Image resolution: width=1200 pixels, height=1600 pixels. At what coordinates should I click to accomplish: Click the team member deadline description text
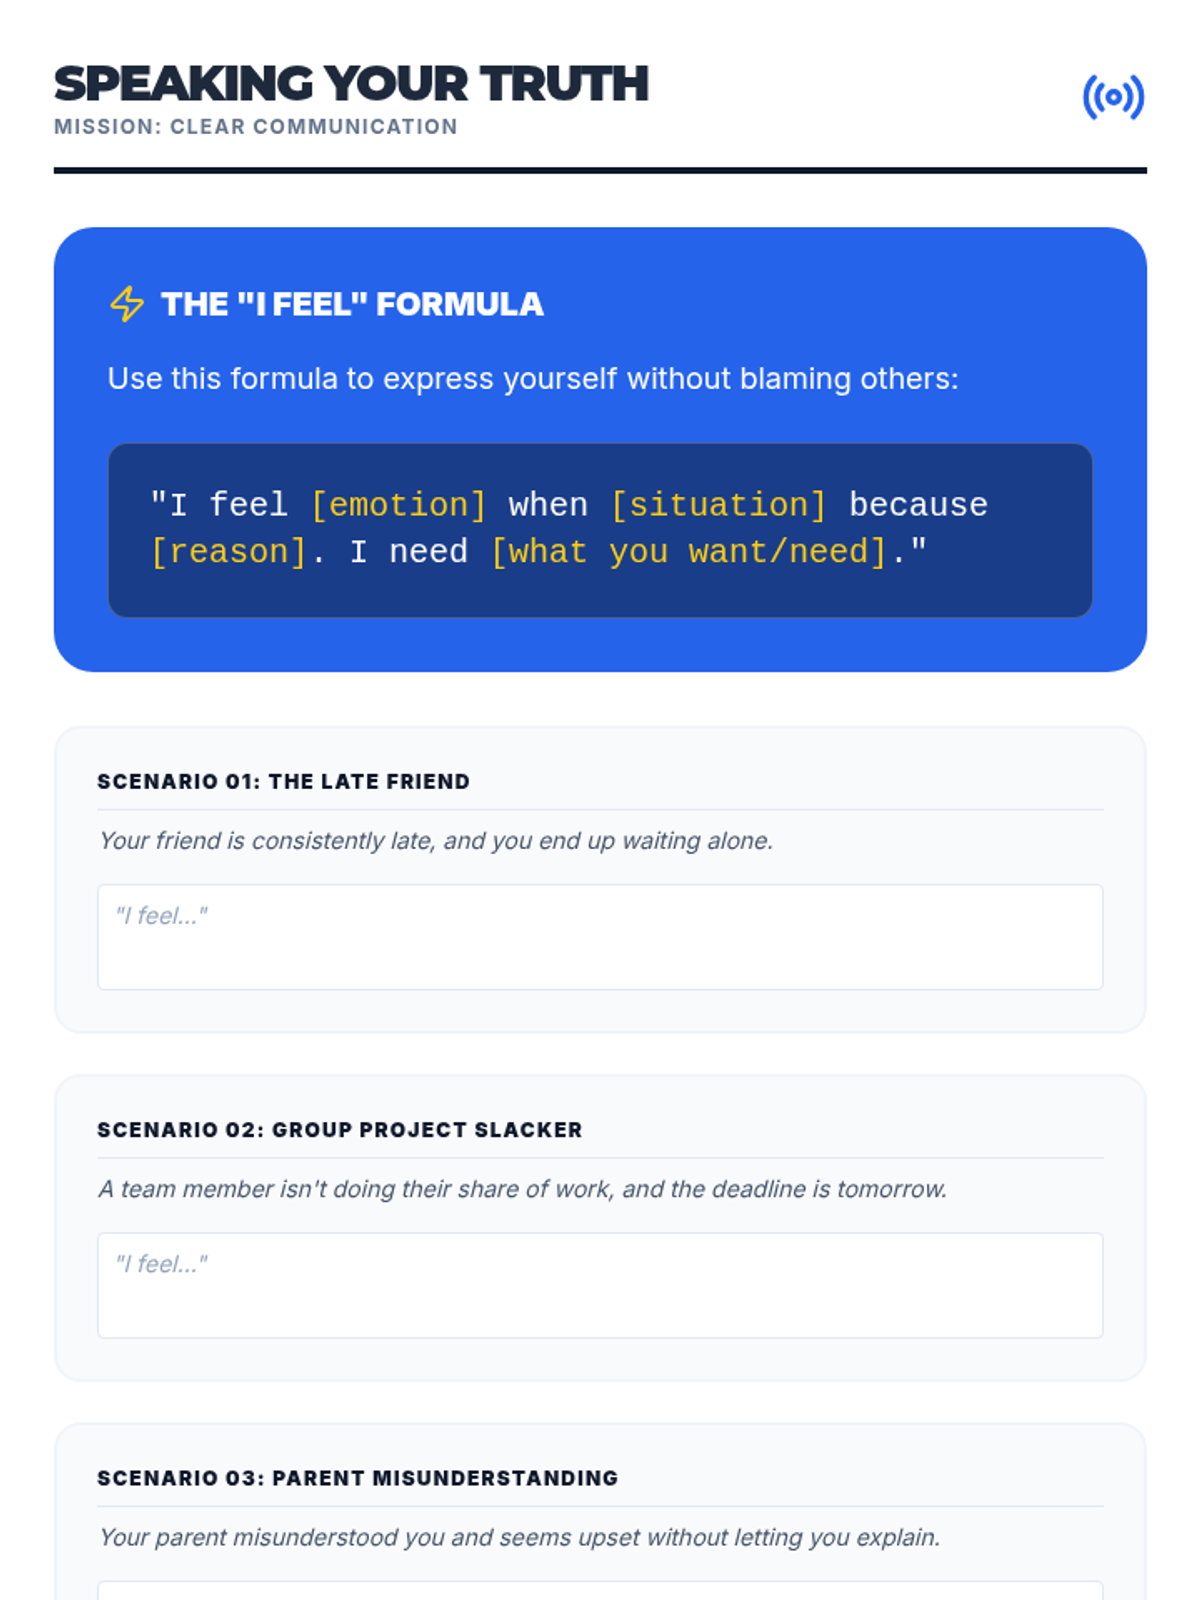click(522, 1189)
